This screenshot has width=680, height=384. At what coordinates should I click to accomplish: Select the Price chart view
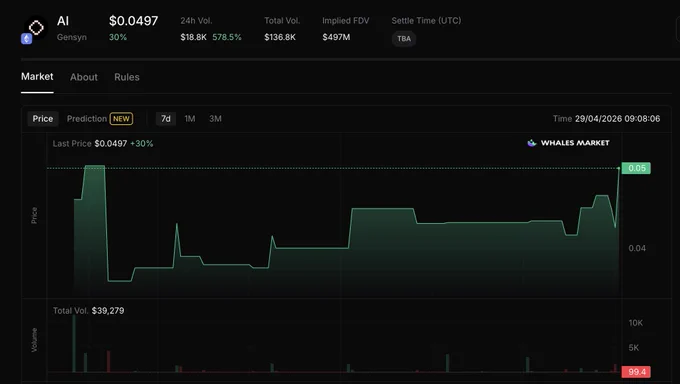pyautogui.click(x=42, y=118)
